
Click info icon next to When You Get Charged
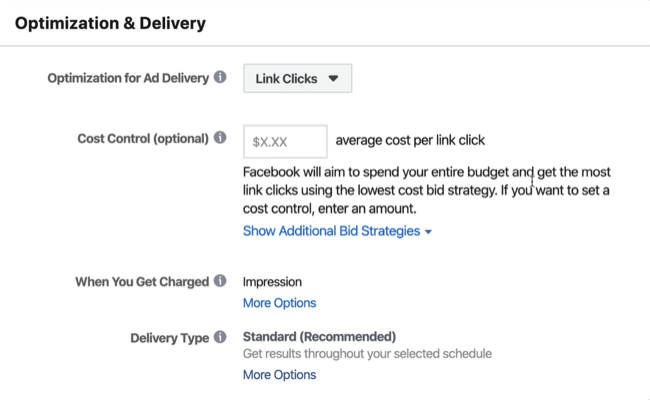tap(220, 281)
